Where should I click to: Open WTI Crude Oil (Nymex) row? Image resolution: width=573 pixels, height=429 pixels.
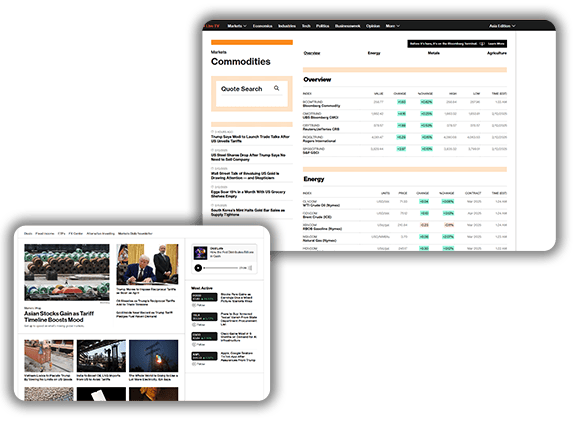pyautogui.click(x=405, y=203)
